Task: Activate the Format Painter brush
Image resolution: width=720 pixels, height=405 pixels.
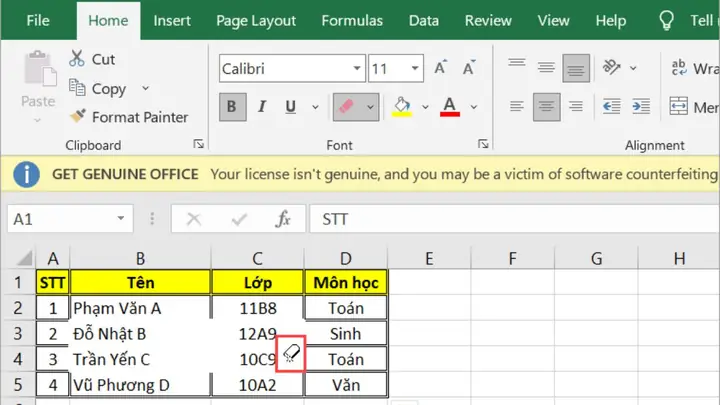Action: click(x=78, y=115)
